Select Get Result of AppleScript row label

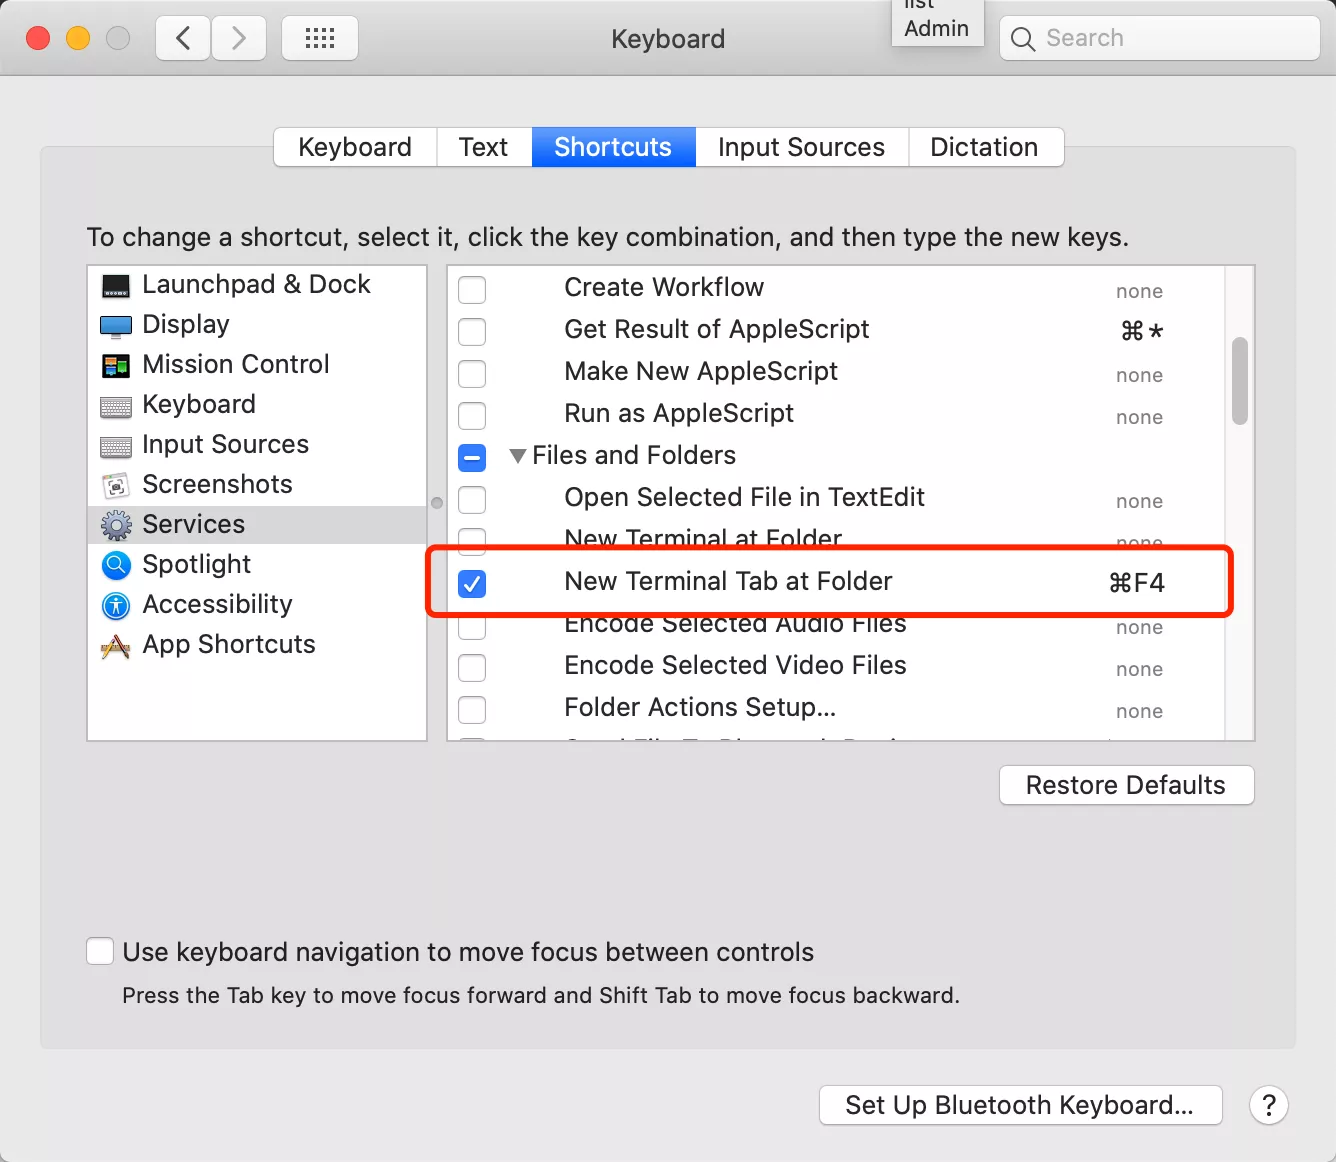click(717, 330)
